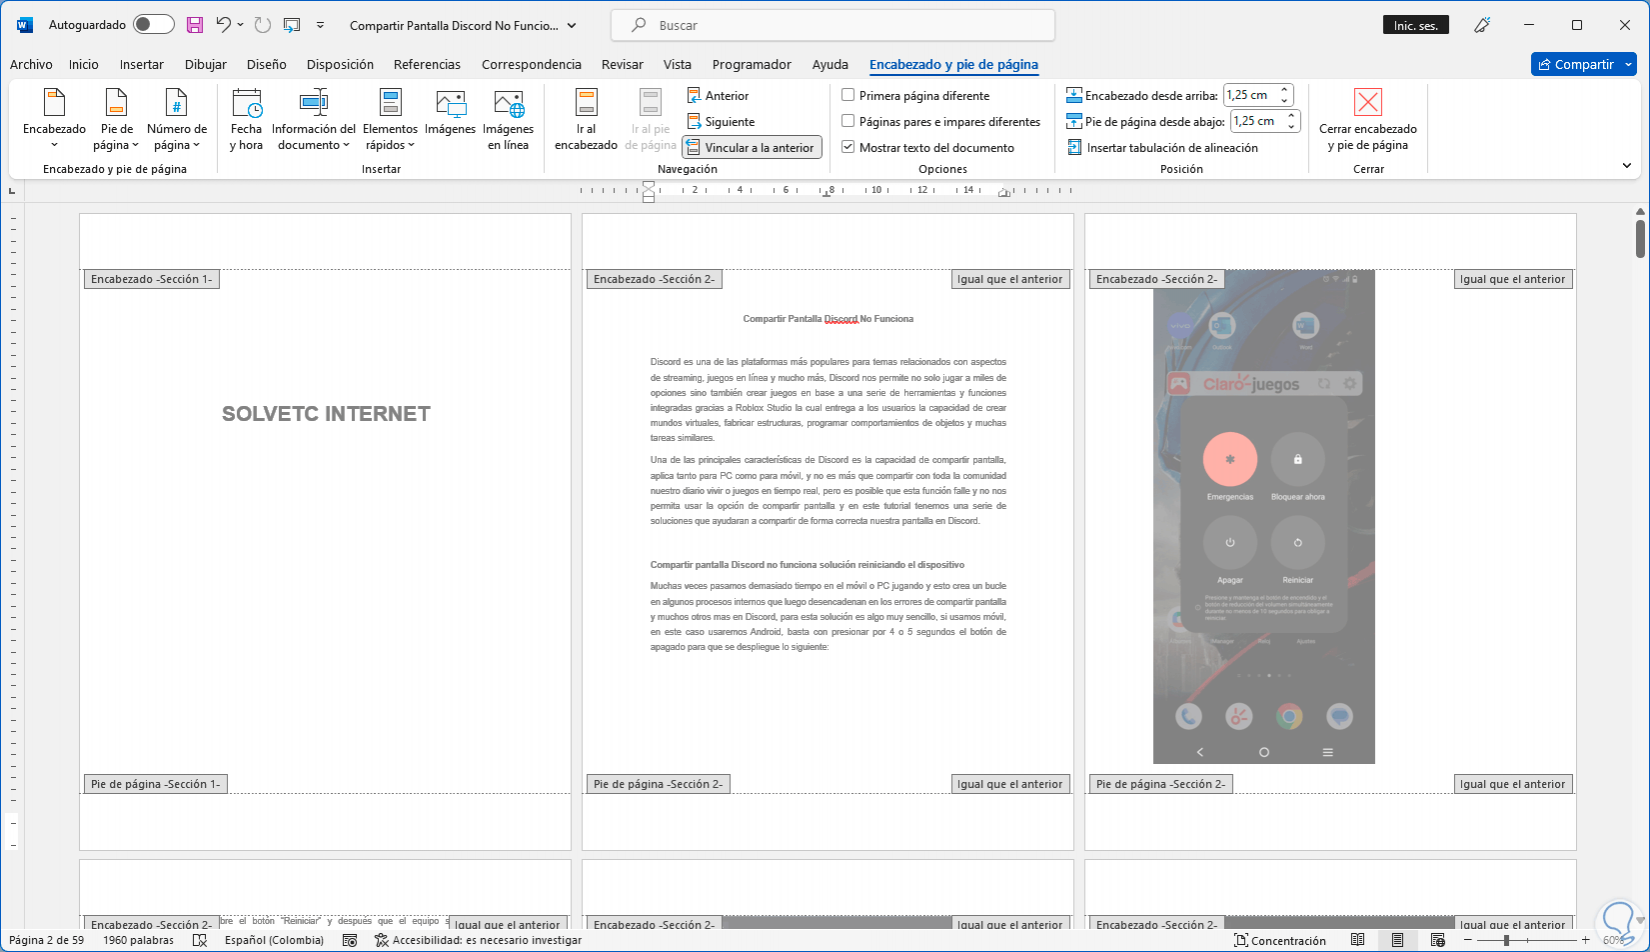Go to the Referencias tab
Screen dimensions: 1650x952
[x=427, y=64]
